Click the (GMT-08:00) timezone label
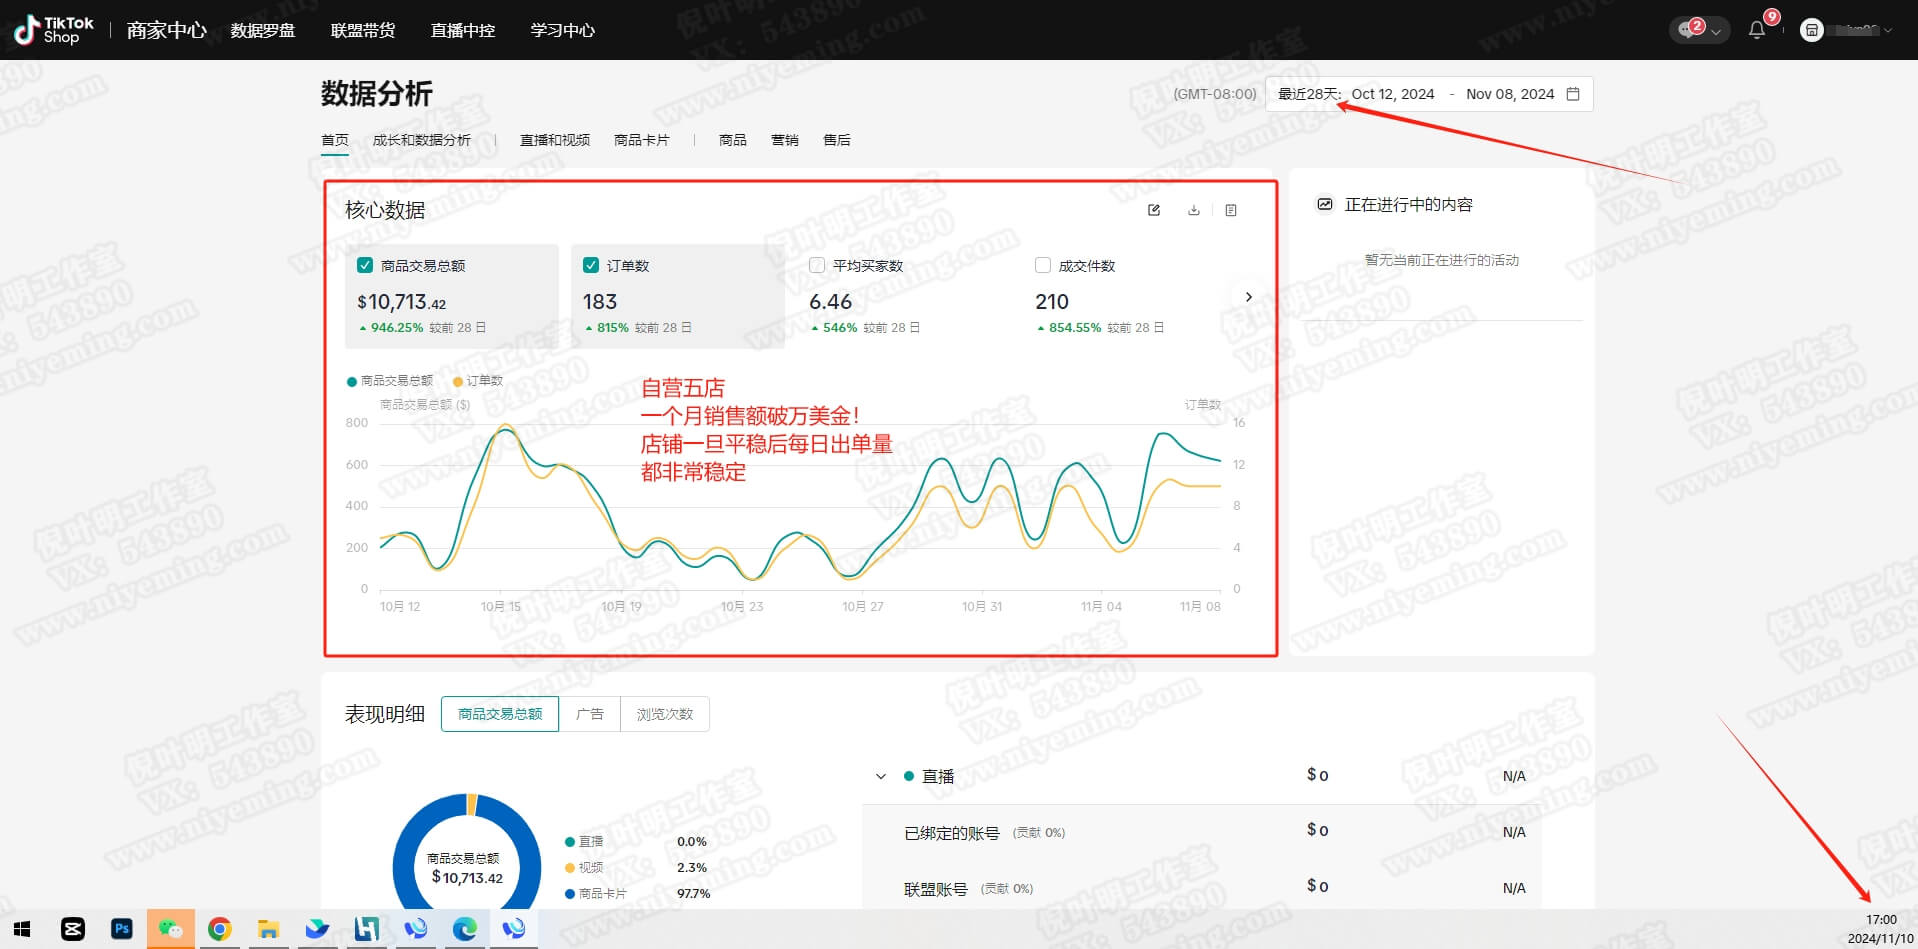 coord(1215,94)
